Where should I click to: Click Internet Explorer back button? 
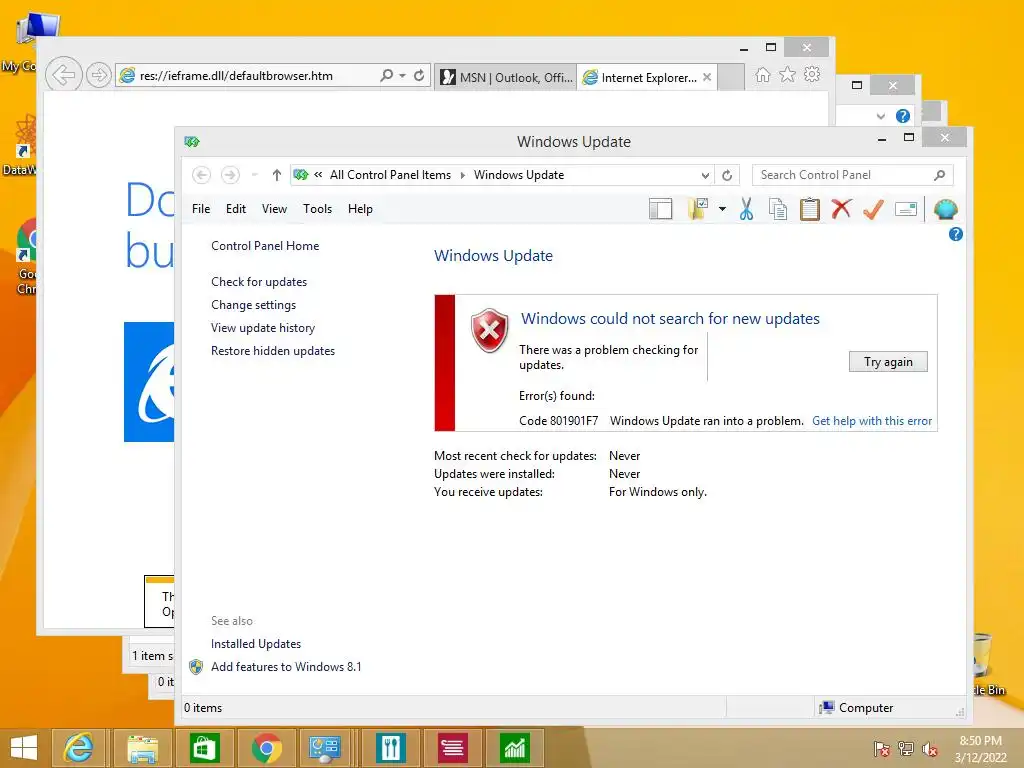tap(64, 75)
